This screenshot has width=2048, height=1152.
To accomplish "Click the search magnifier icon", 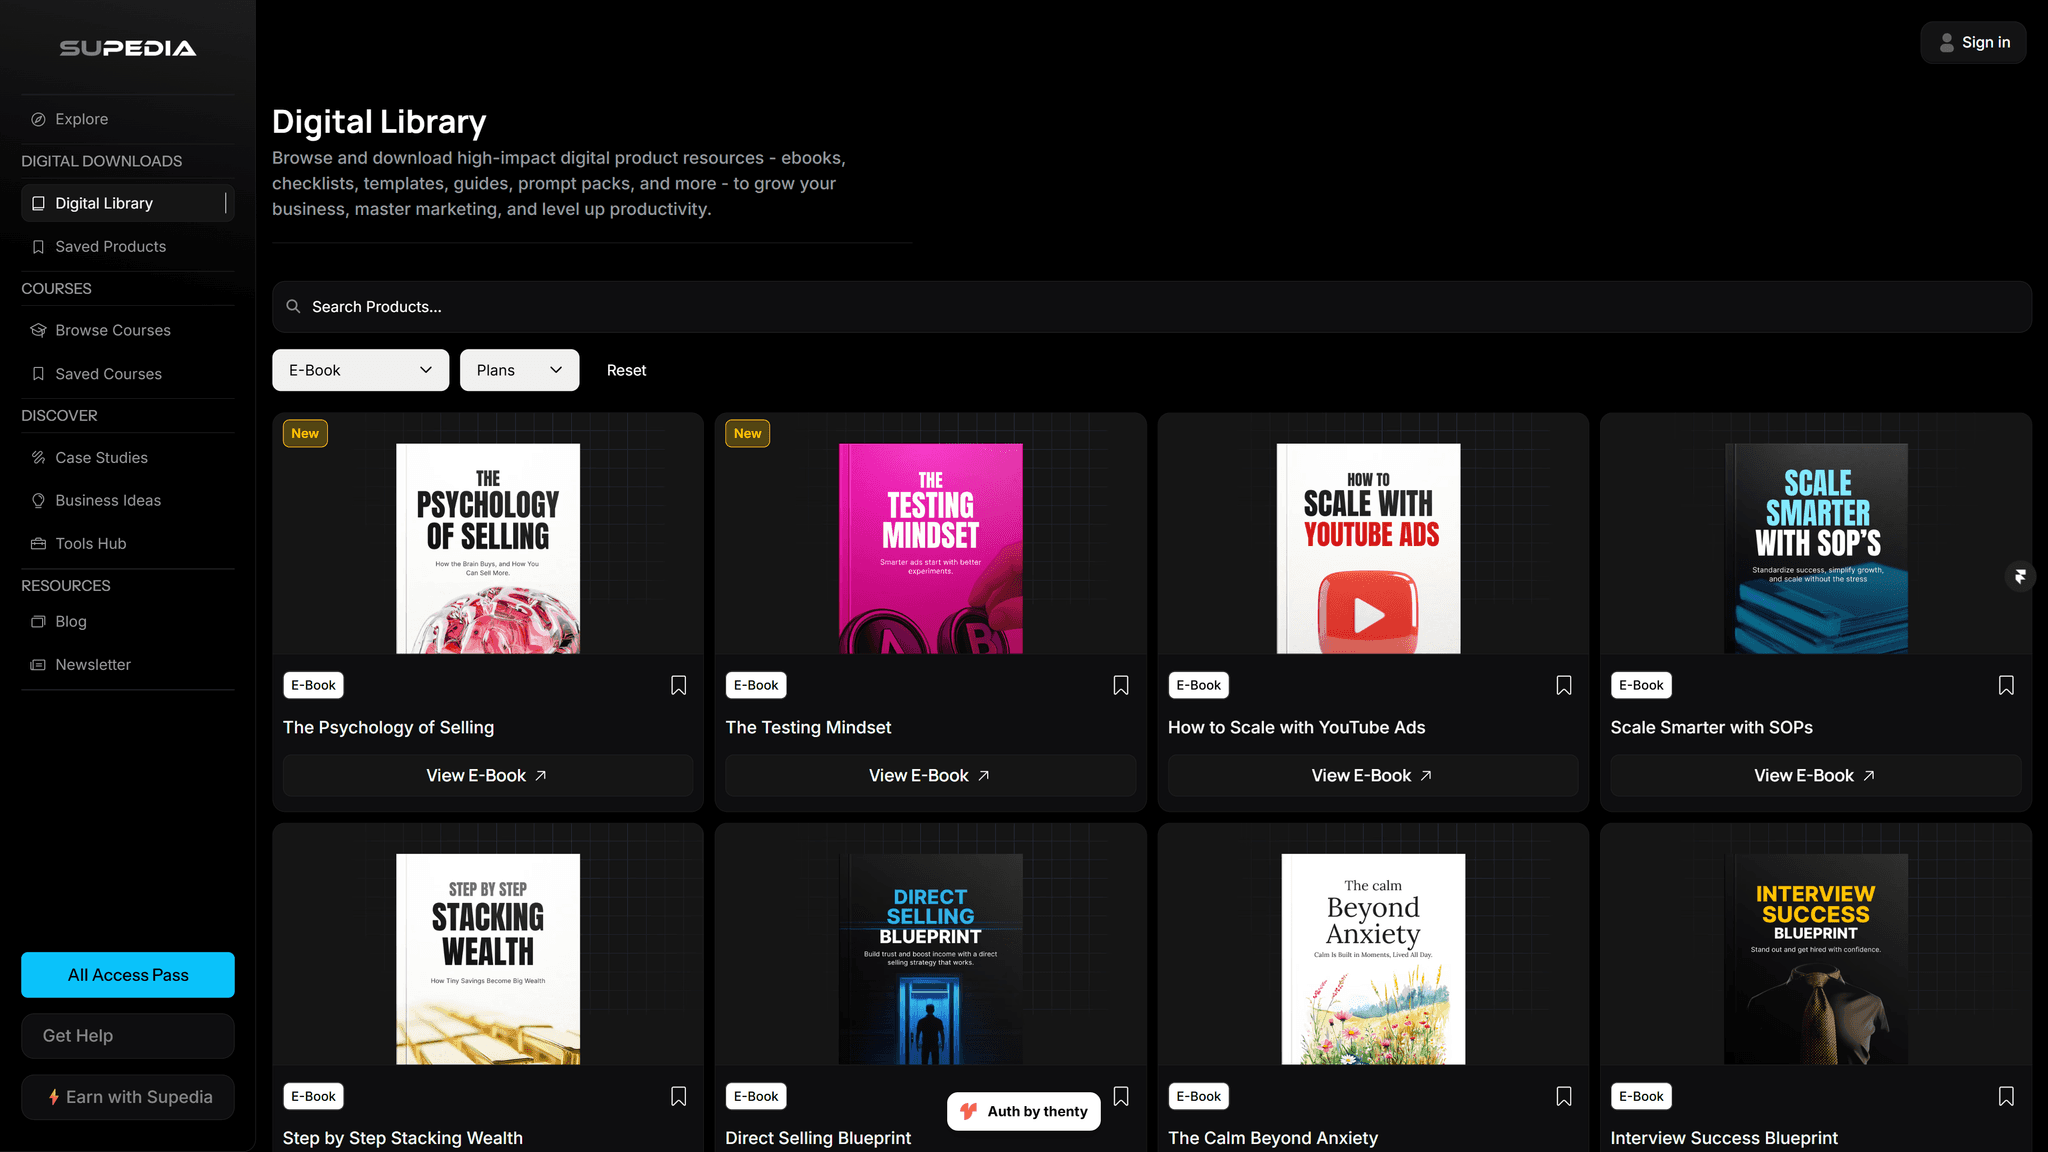I will (293, 306).
